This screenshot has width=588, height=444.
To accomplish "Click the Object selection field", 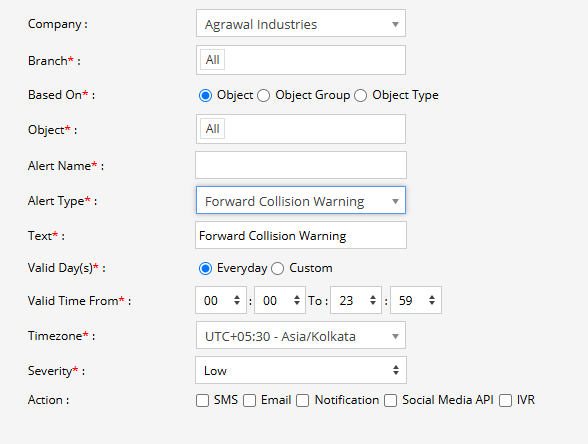I will click(301, 129).
